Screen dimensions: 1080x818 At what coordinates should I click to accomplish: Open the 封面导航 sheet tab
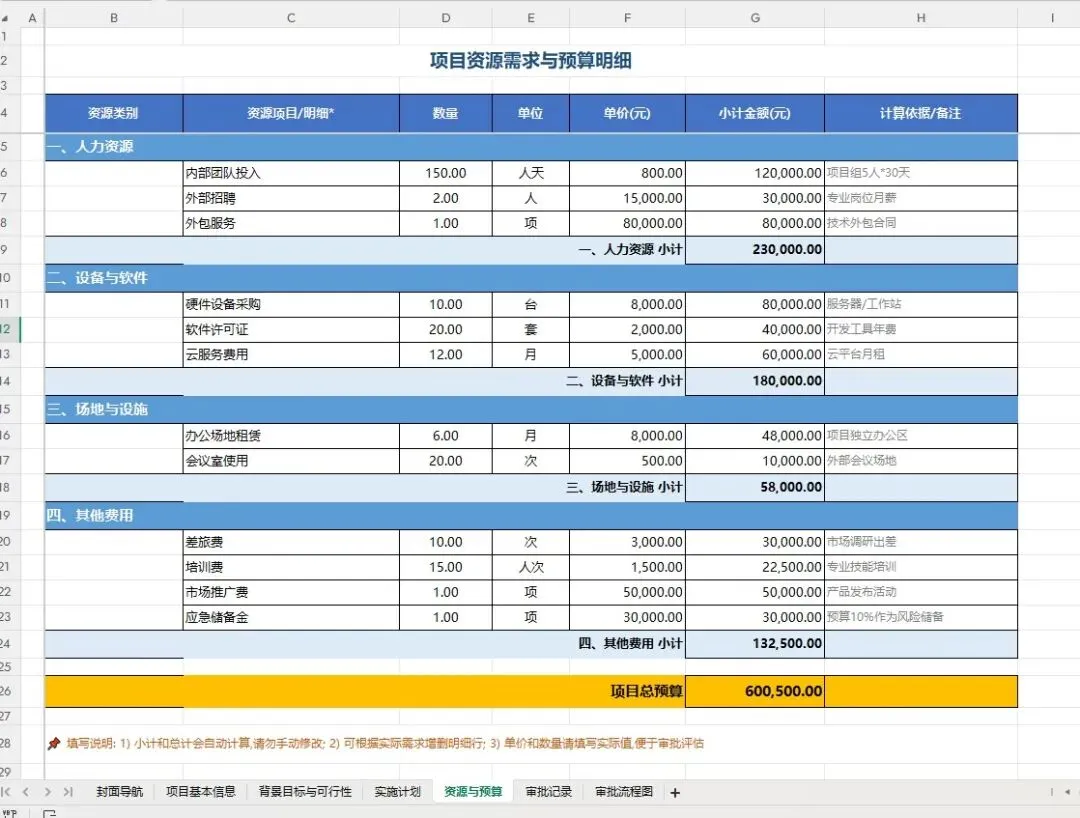point(120,792)
